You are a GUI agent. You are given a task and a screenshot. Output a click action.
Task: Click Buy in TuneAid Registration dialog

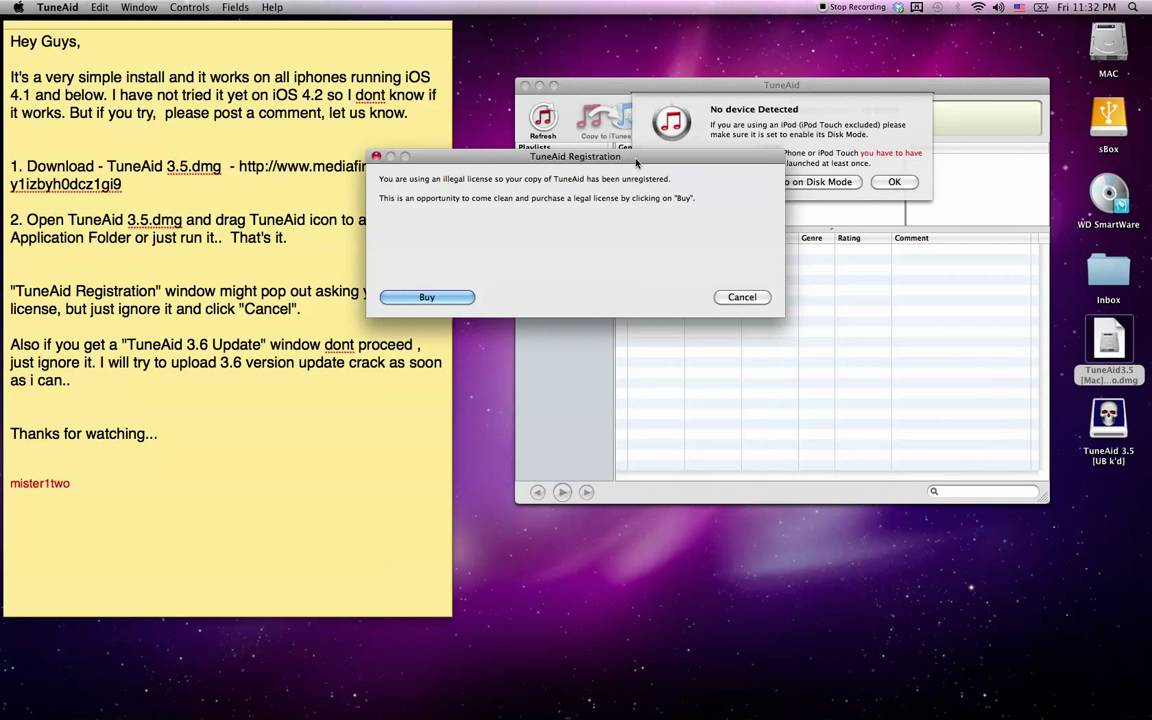coord(427,298)
